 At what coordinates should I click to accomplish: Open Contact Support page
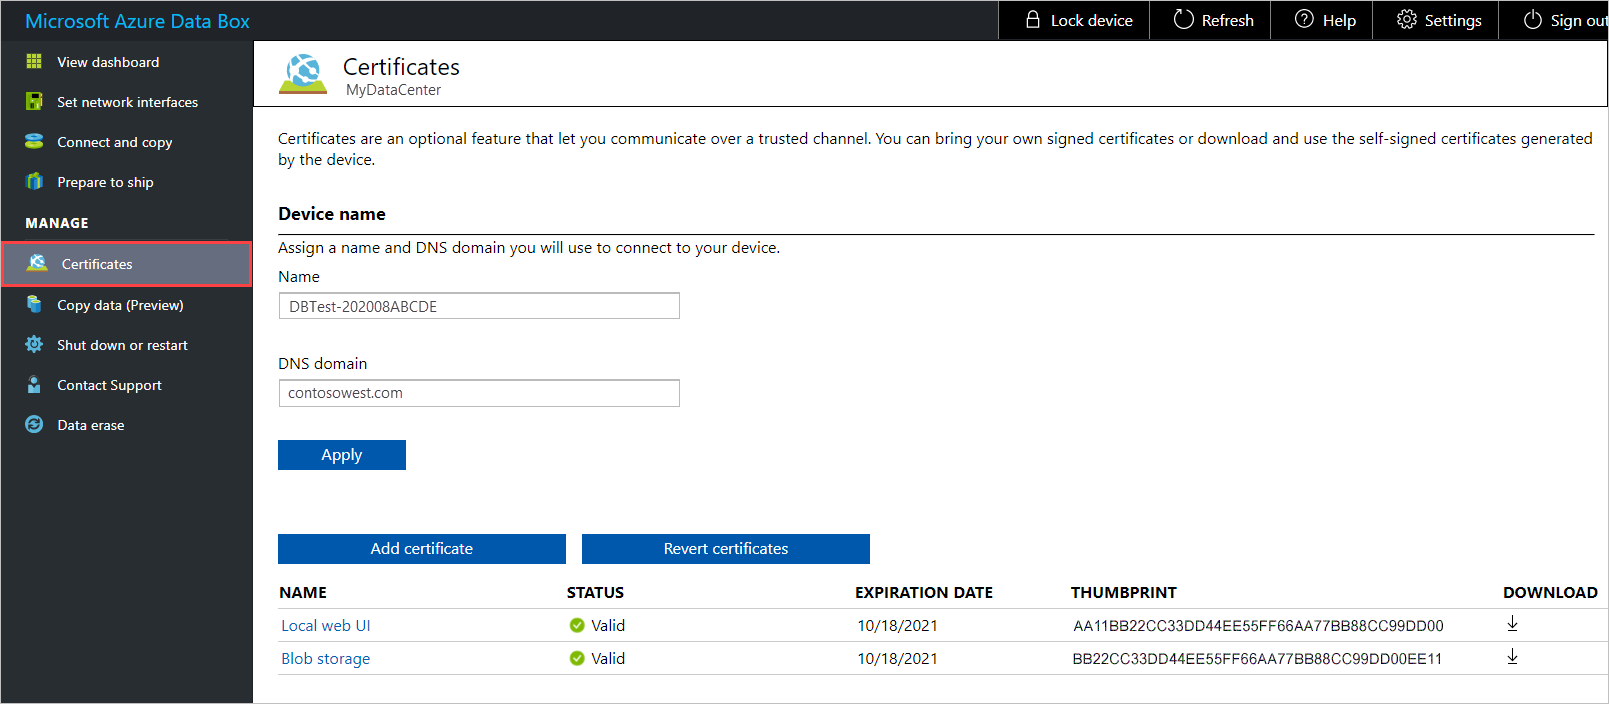tap(109, 385)
